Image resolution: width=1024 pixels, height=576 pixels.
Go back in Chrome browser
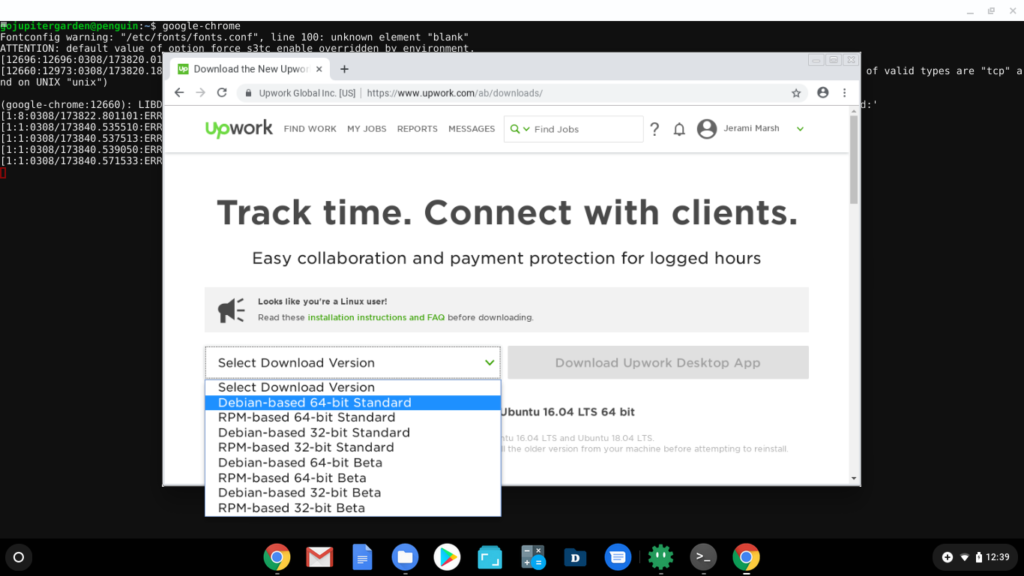[179, 93]
